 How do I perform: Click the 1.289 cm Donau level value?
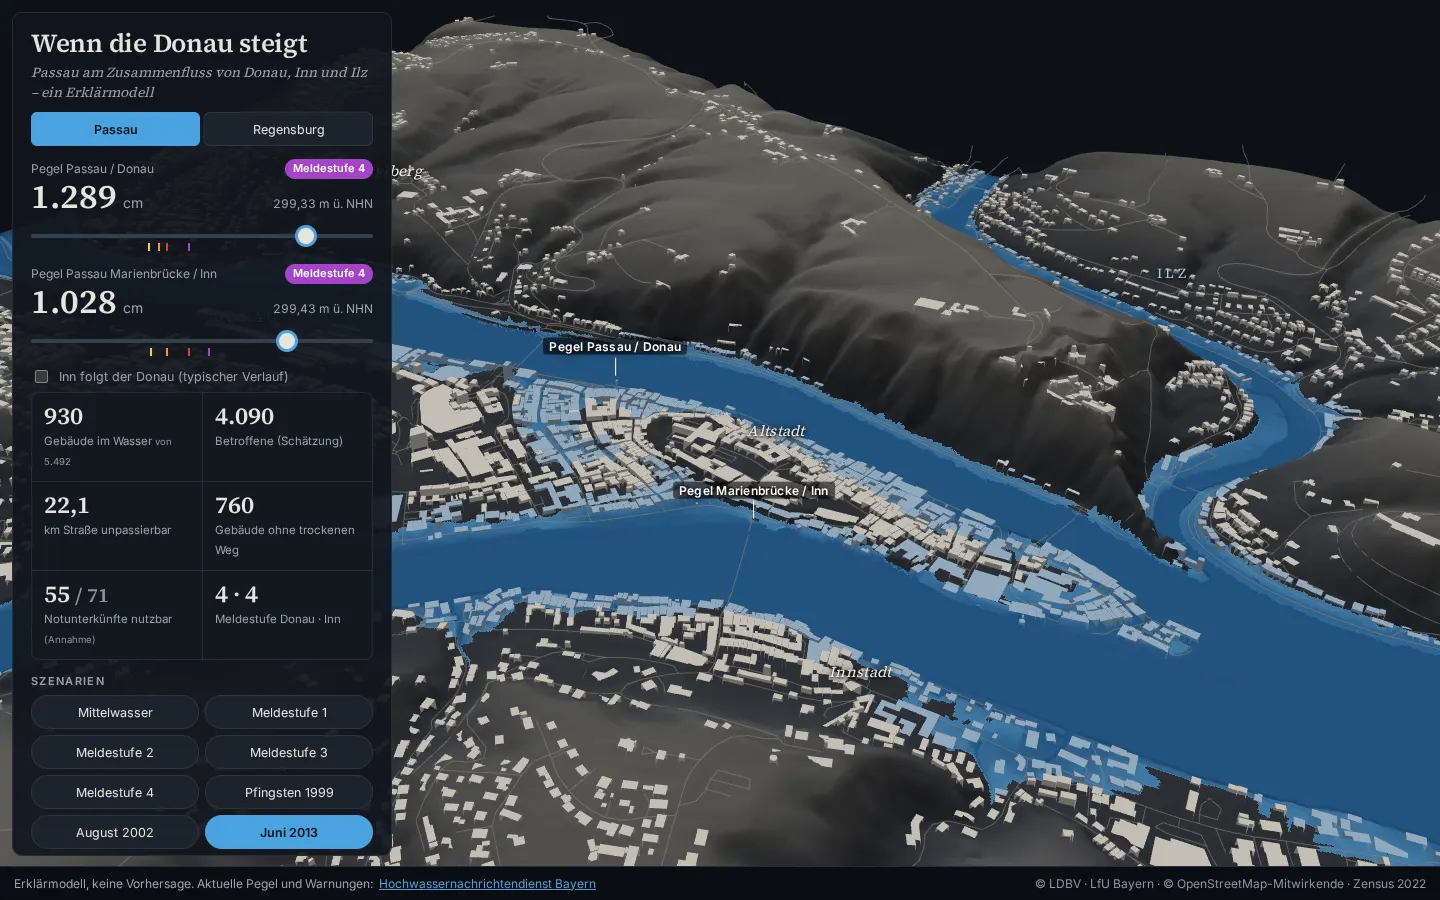coord(87,198)
